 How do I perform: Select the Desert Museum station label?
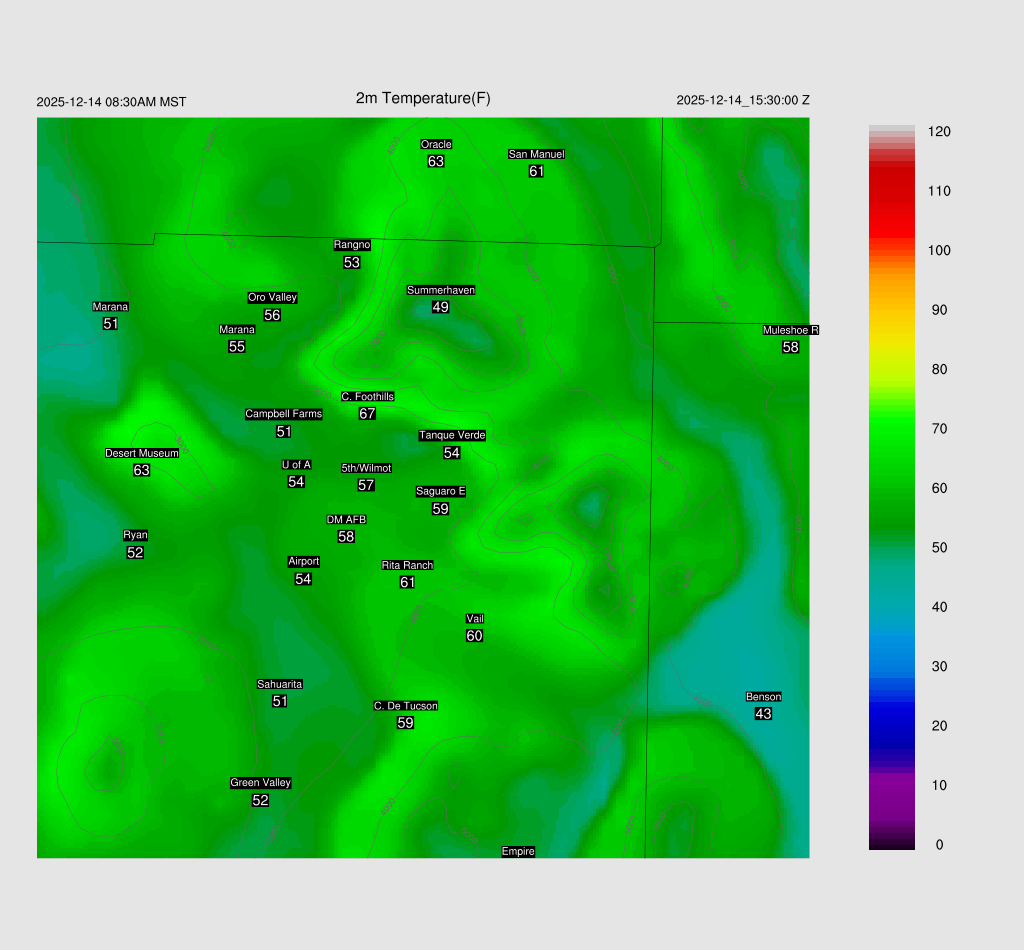(142, 453)
